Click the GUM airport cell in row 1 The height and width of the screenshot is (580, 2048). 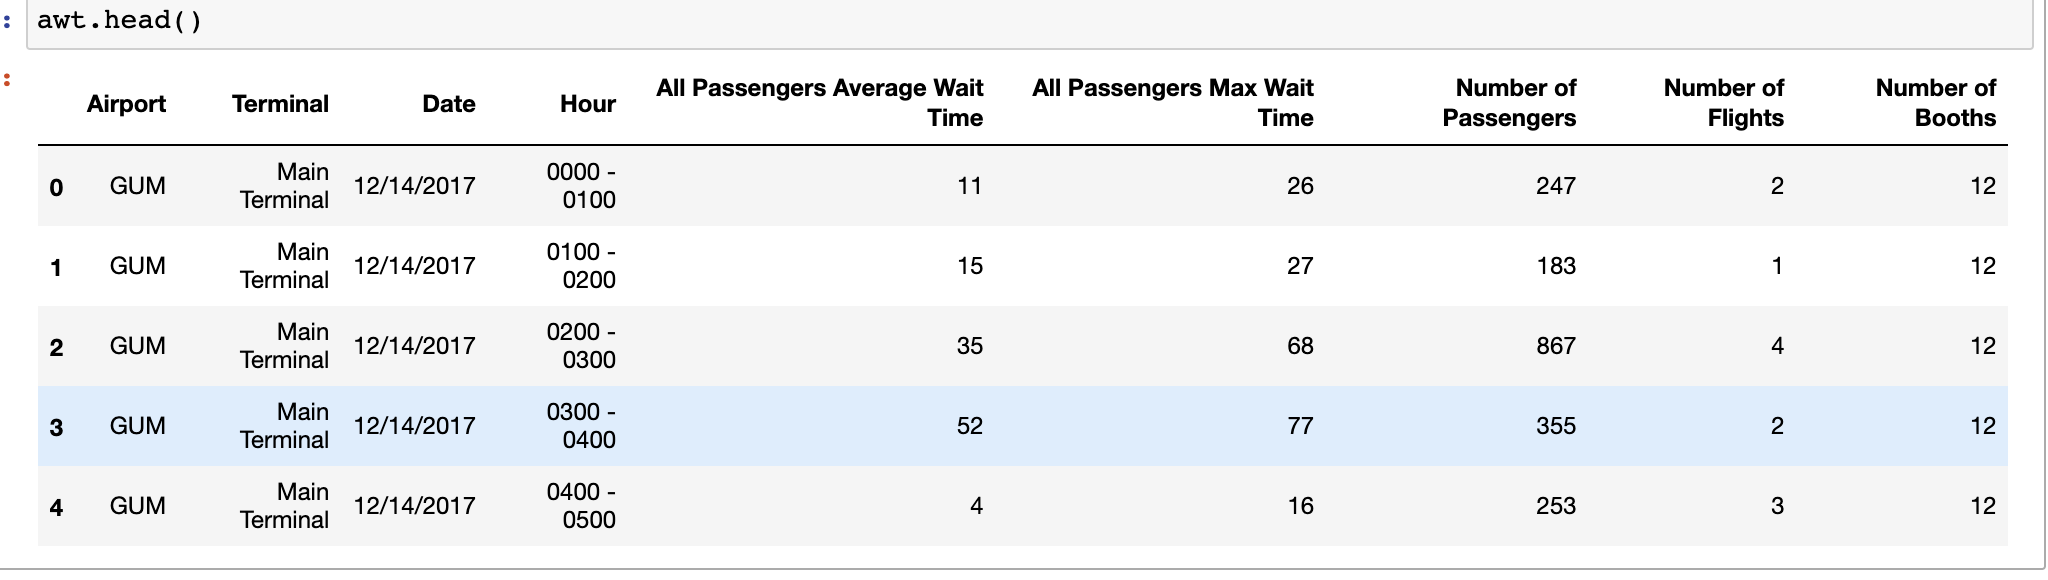pyautogui.click(x=137, y=266)
